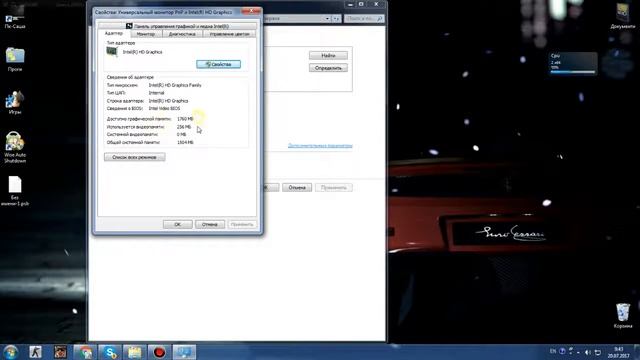Click the Определить button in the display settings window
Viewport: 640px width, 360px height.
[x=328, y=68]
